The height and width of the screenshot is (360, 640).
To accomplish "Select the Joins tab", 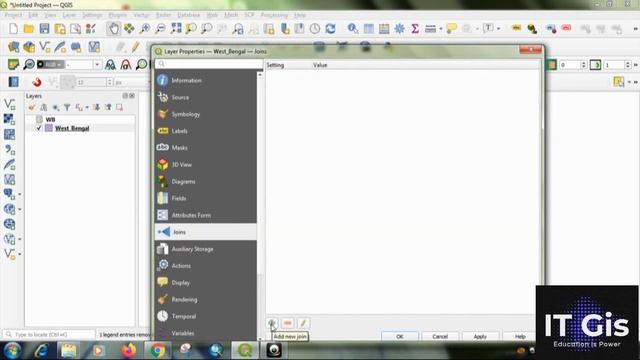I will pyautogui.click(x=206, y=232).
